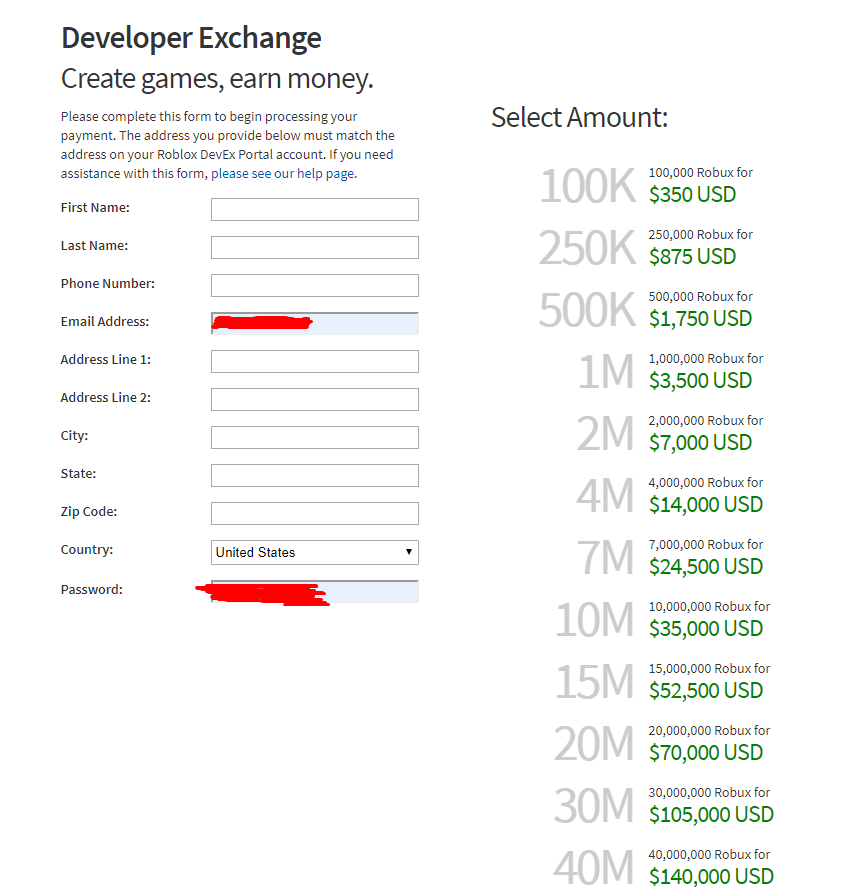
Task: Select the Address Line 2 field
Action: point(315,399)
